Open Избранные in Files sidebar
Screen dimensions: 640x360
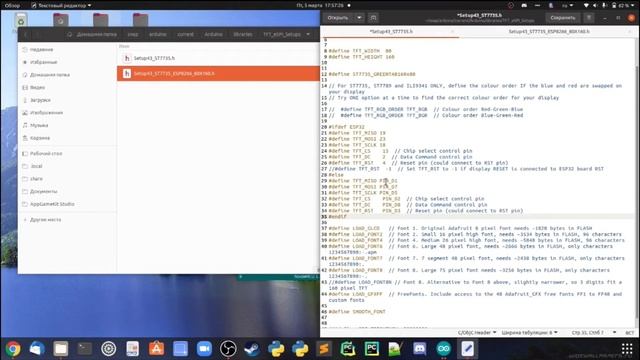tap(67, 62)
